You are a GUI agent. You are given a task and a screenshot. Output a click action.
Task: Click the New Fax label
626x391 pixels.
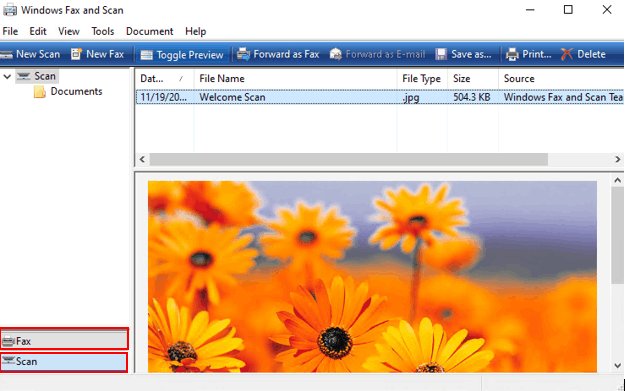click(x=105, y=54)
